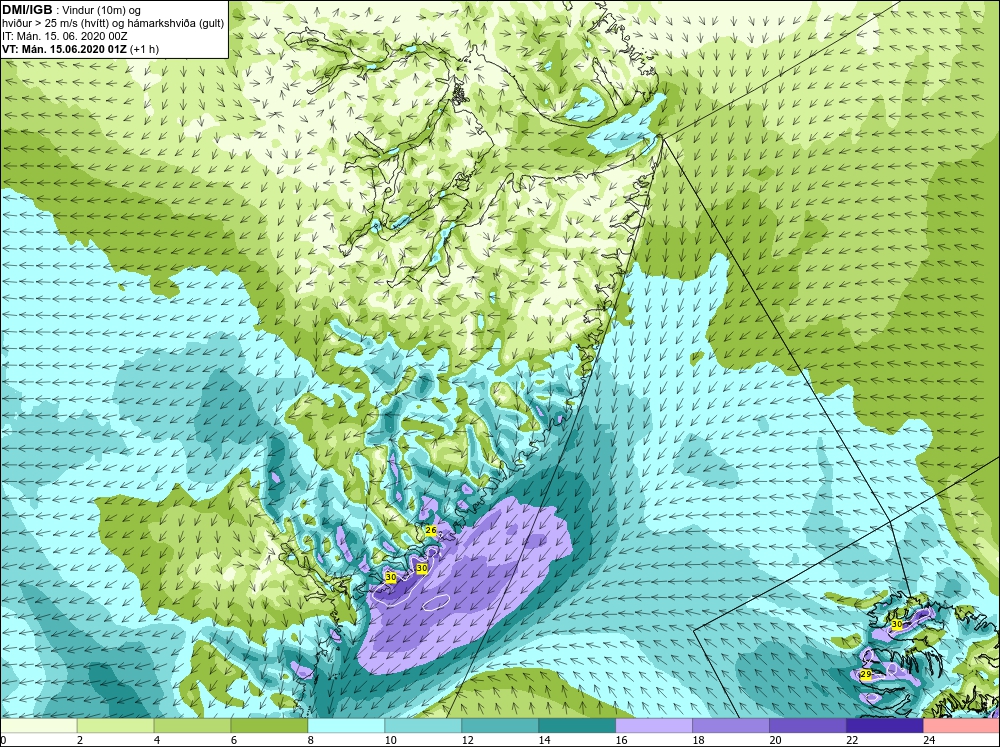This screenshot has height=747, width=1000.
Task: Click the scale value '0'
Action: point(3,740)
